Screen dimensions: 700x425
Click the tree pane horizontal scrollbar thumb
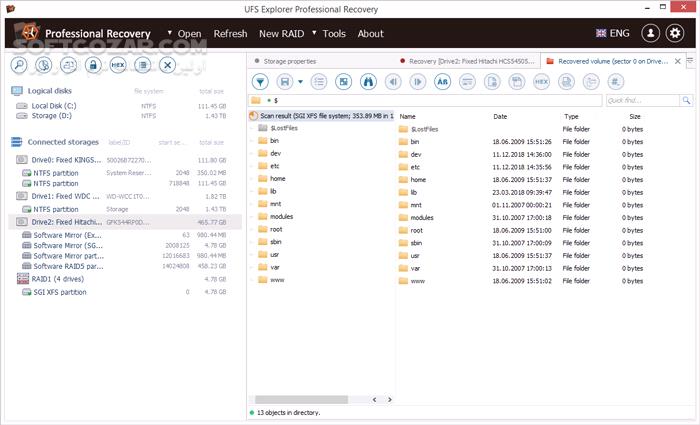tap(301, 399)
